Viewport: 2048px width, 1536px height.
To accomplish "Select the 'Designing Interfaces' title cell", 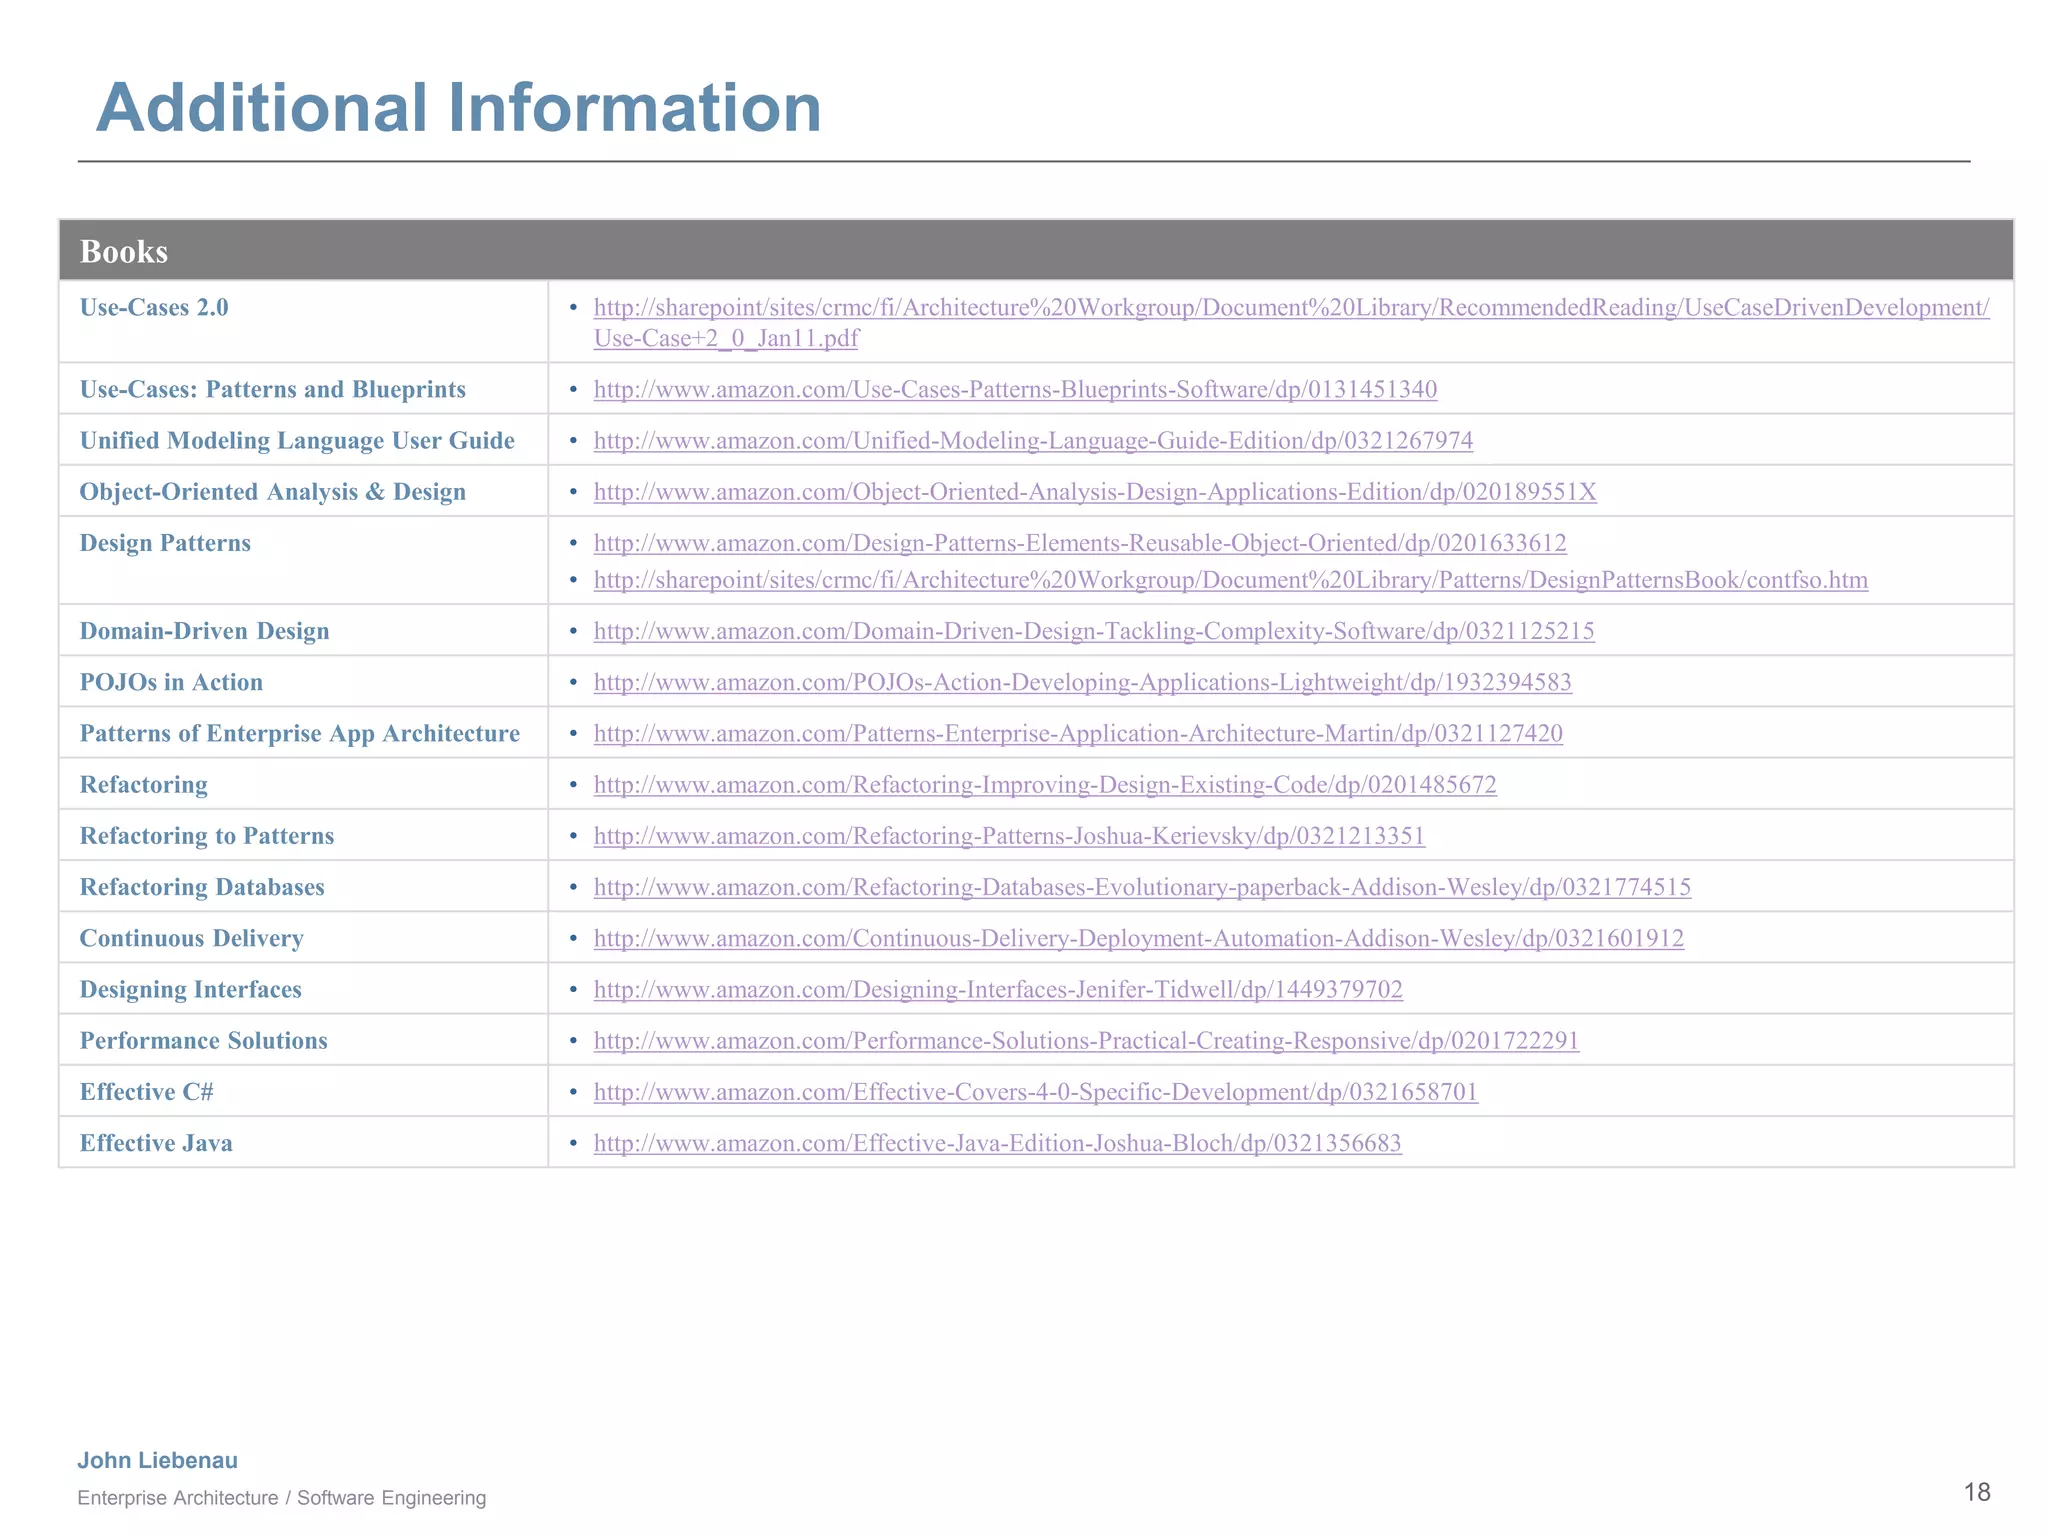I will point(303,989).
